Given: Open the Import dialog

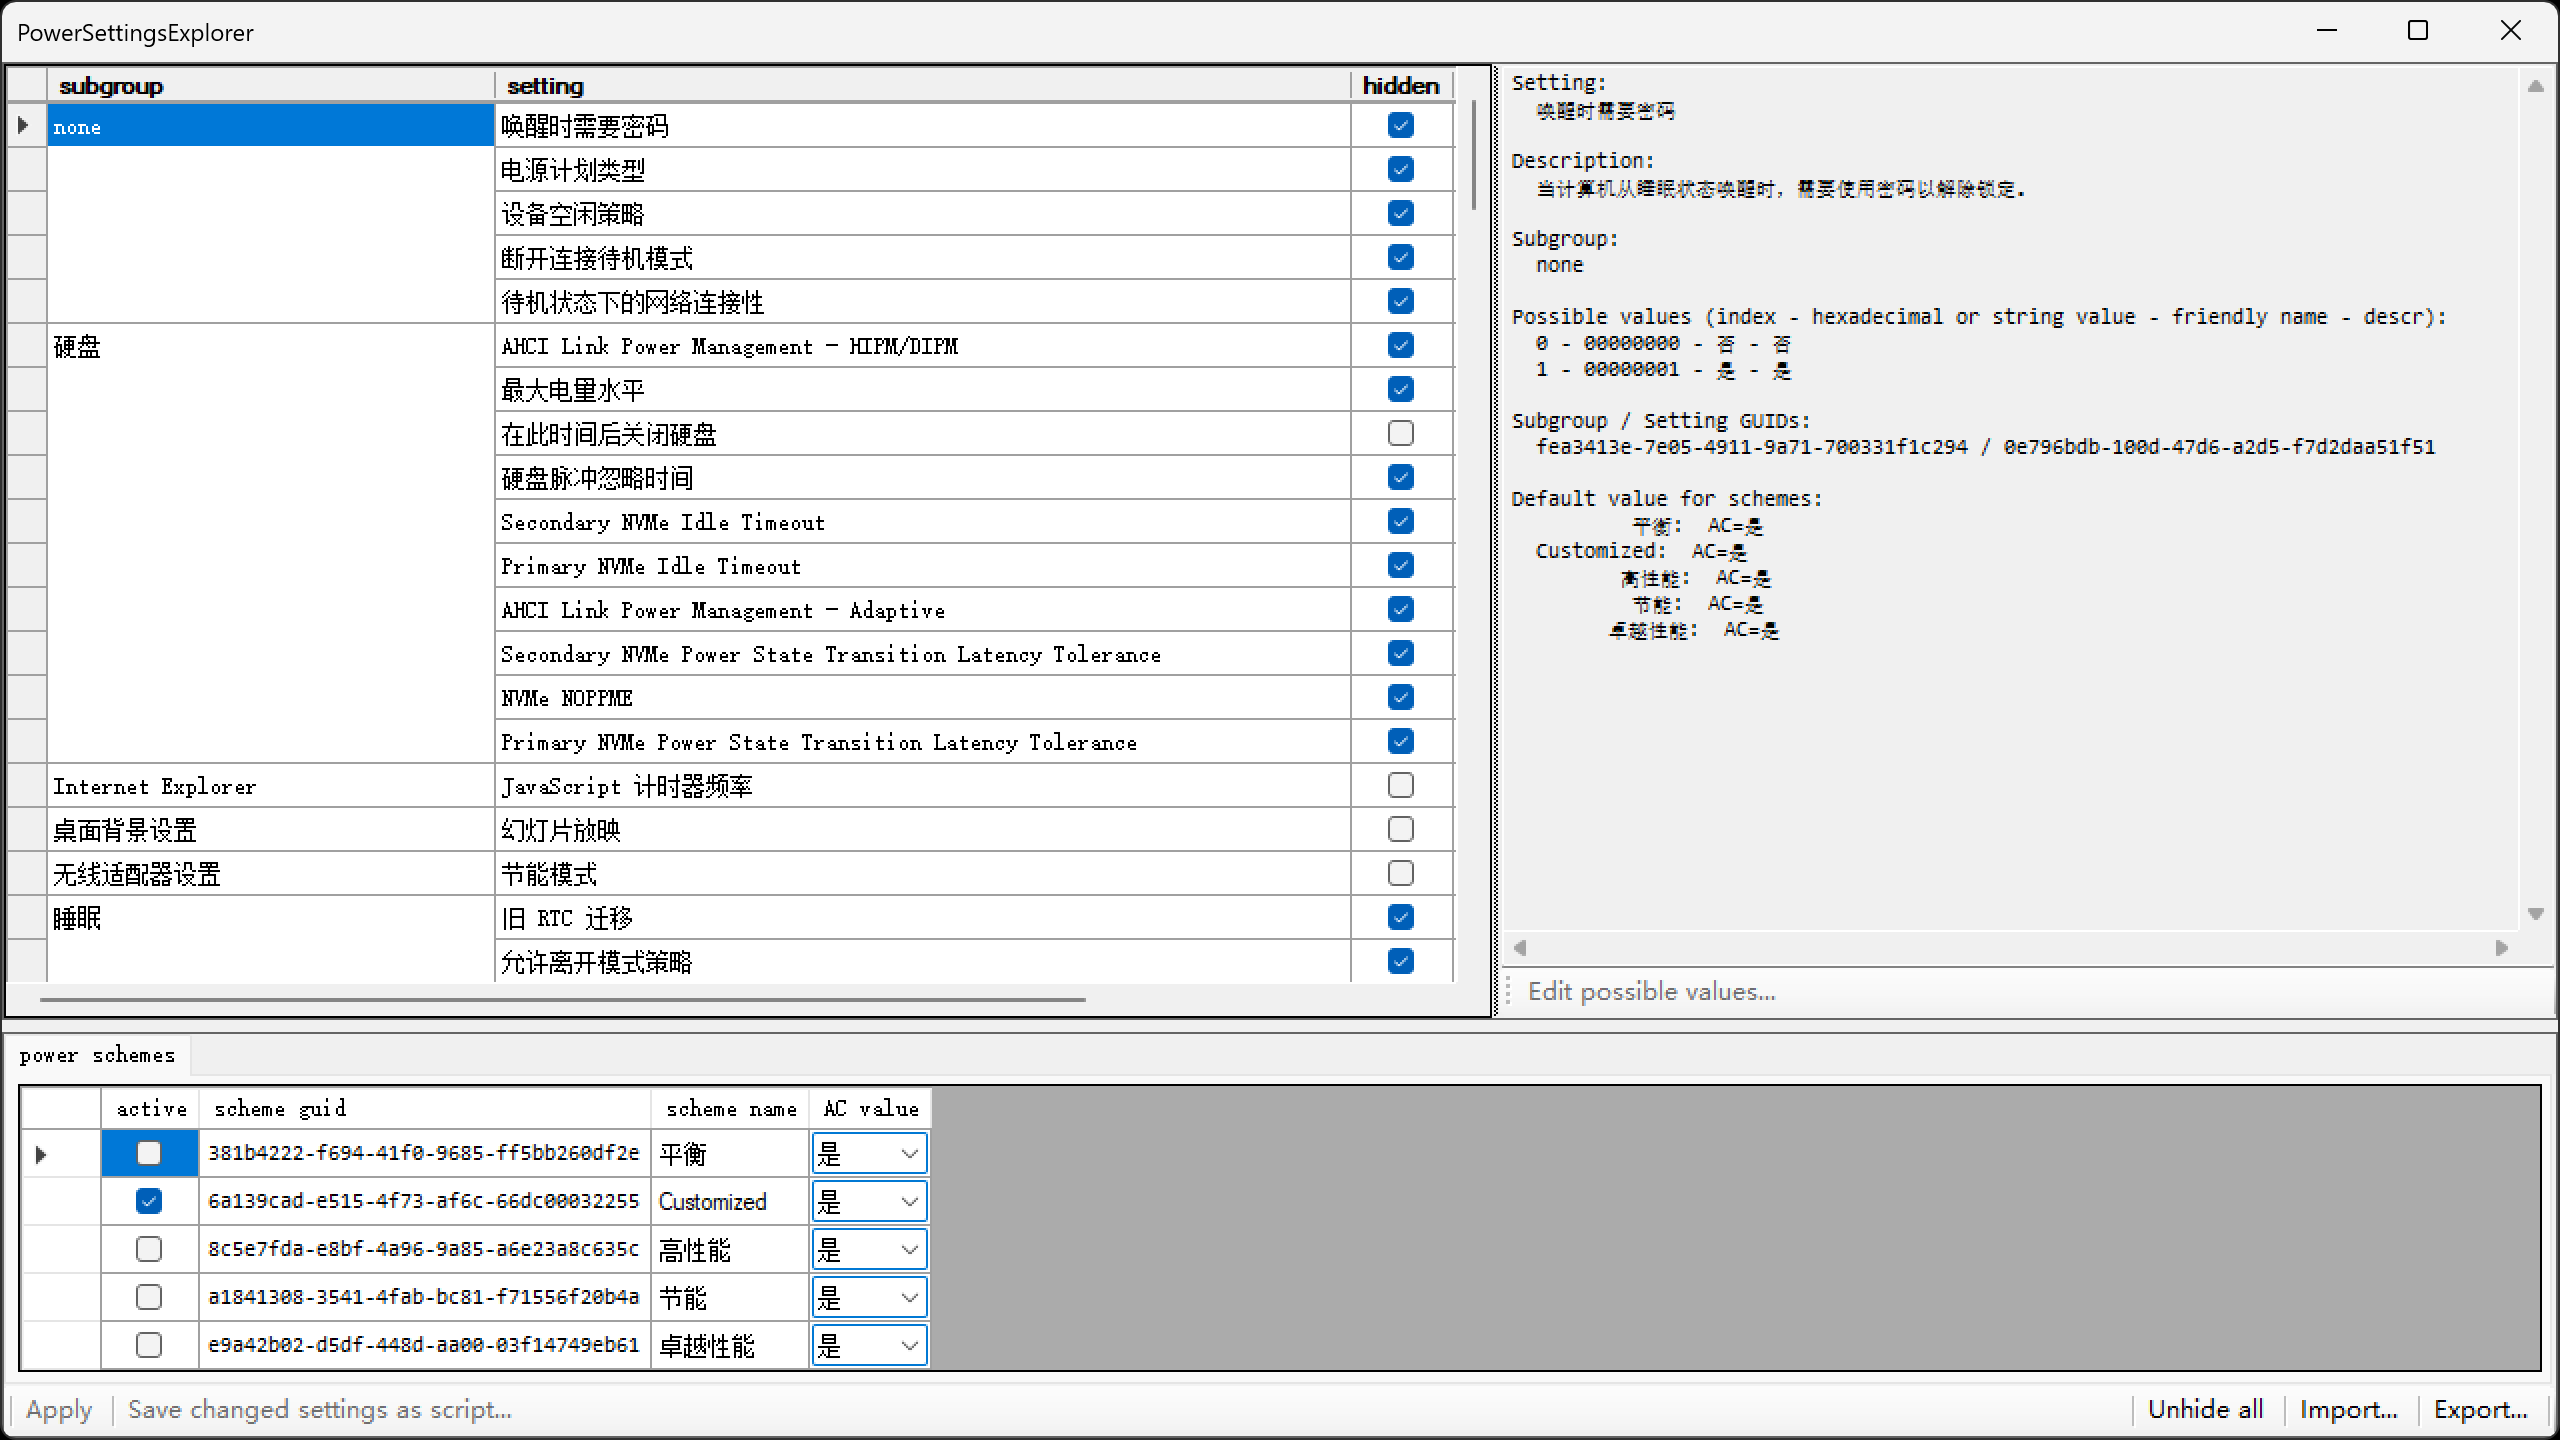Looking at the screenshot, I should (x=2349, y=1409).
